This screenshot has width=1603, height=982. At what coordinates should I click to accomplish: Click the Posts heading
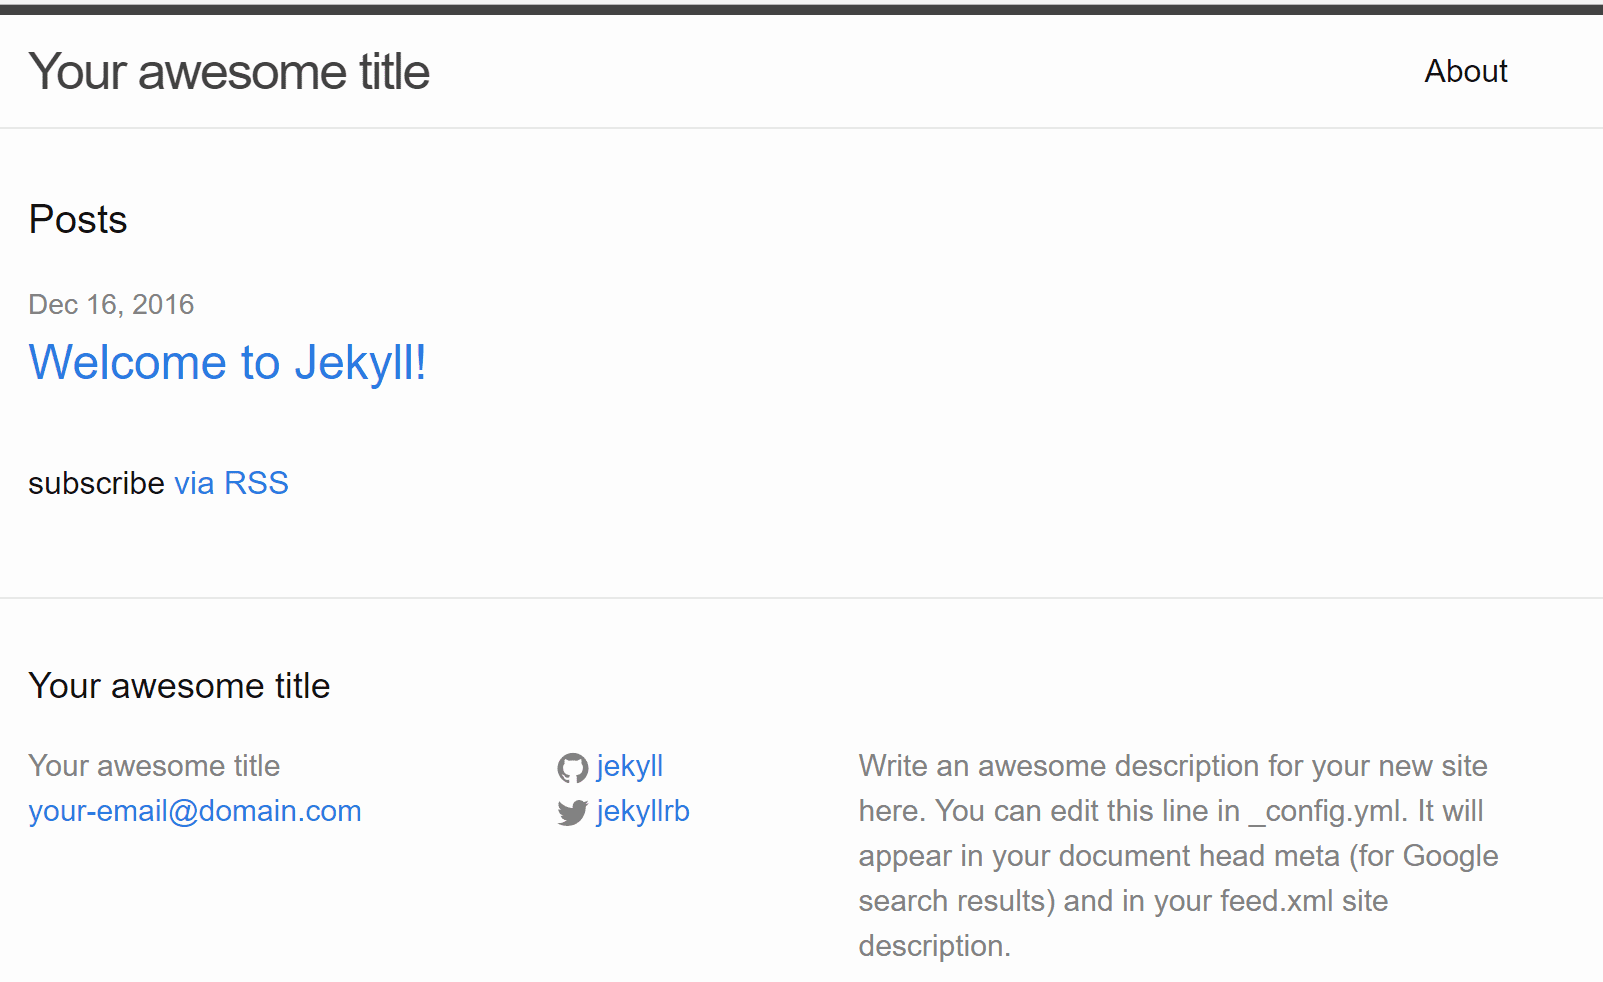pos(78,220)
